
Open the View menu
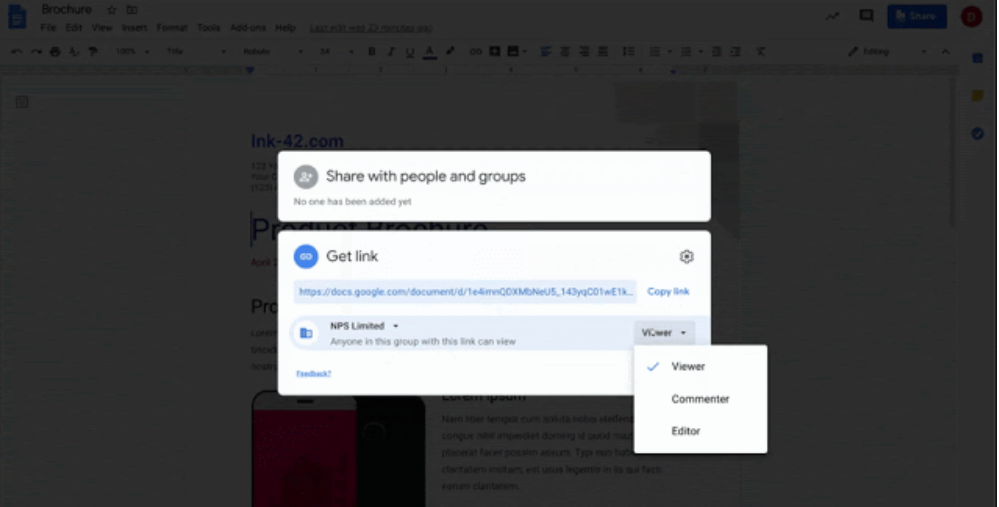[x=102, y=28]
